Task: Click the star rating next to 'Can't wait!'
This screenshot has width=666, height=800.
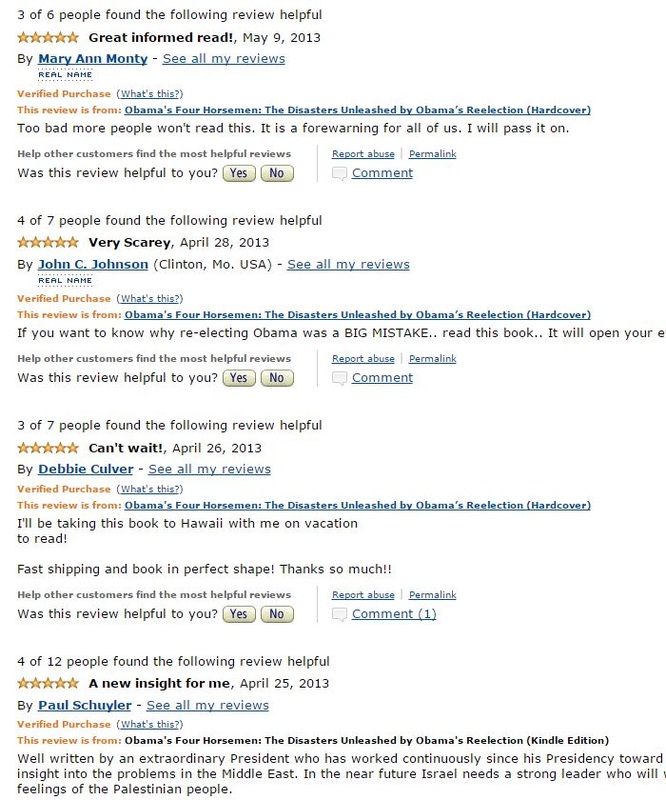Action: [x=47, y=447]
